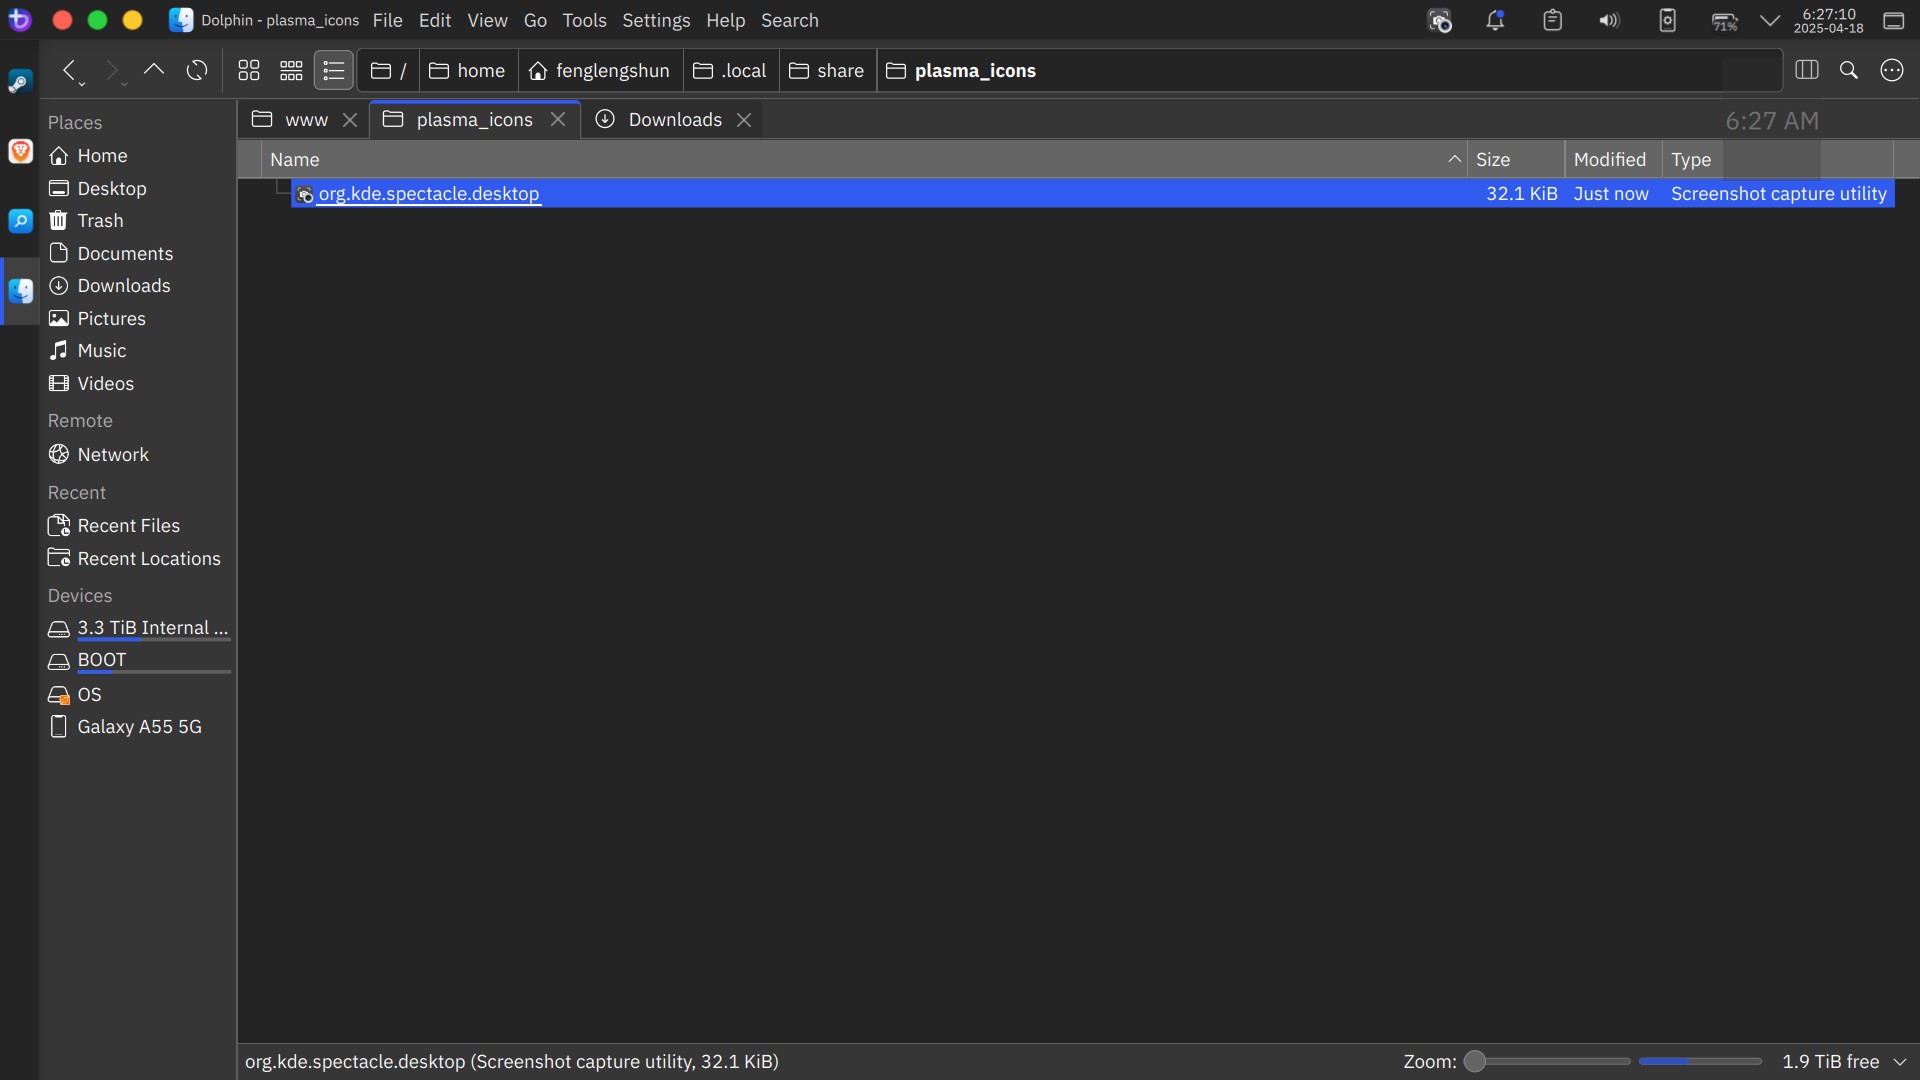
Task: Open the Tools menu
Action: click(x=584, y=20)
